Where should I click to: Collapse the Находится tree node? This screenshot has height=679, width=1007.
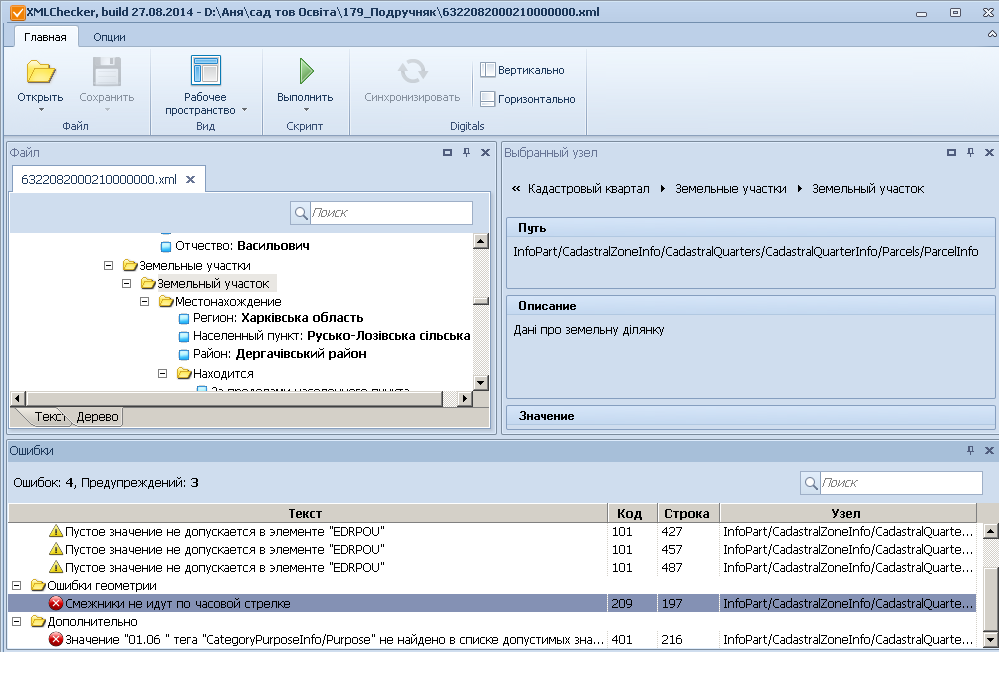(162, 373)
